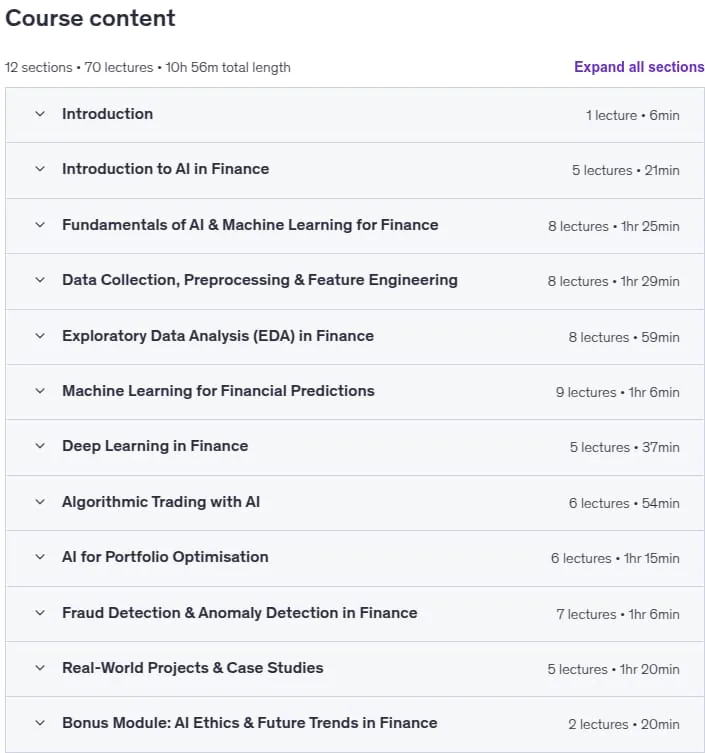The image size is (705, 753).
Task: Click Real-World Projects 5 lectures duration text
Action: [x=613, y=669]
